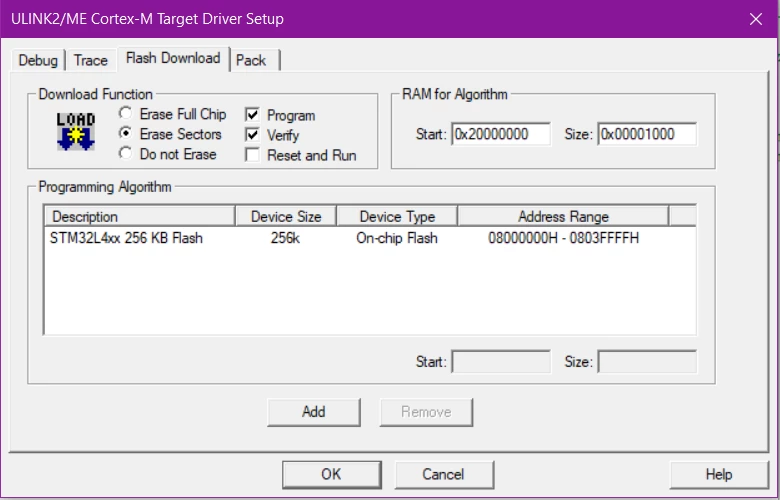This screenshot has width=780, height=500.
Task: Click the LOAD download icon
Action: (76, 132)
